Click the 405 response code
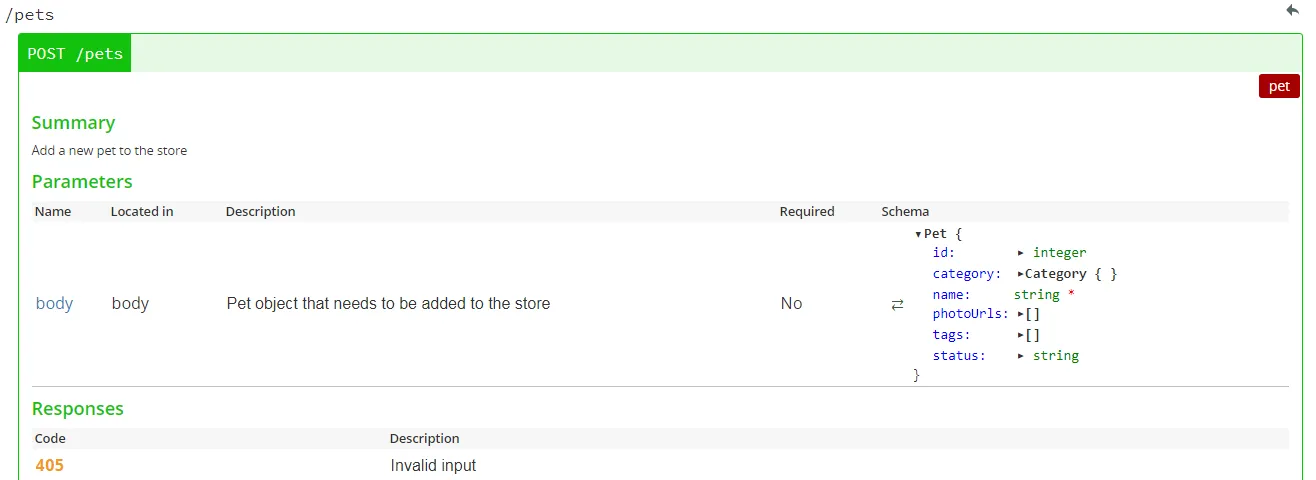This screenshot has width=1316, height=480. pos(49,465)
